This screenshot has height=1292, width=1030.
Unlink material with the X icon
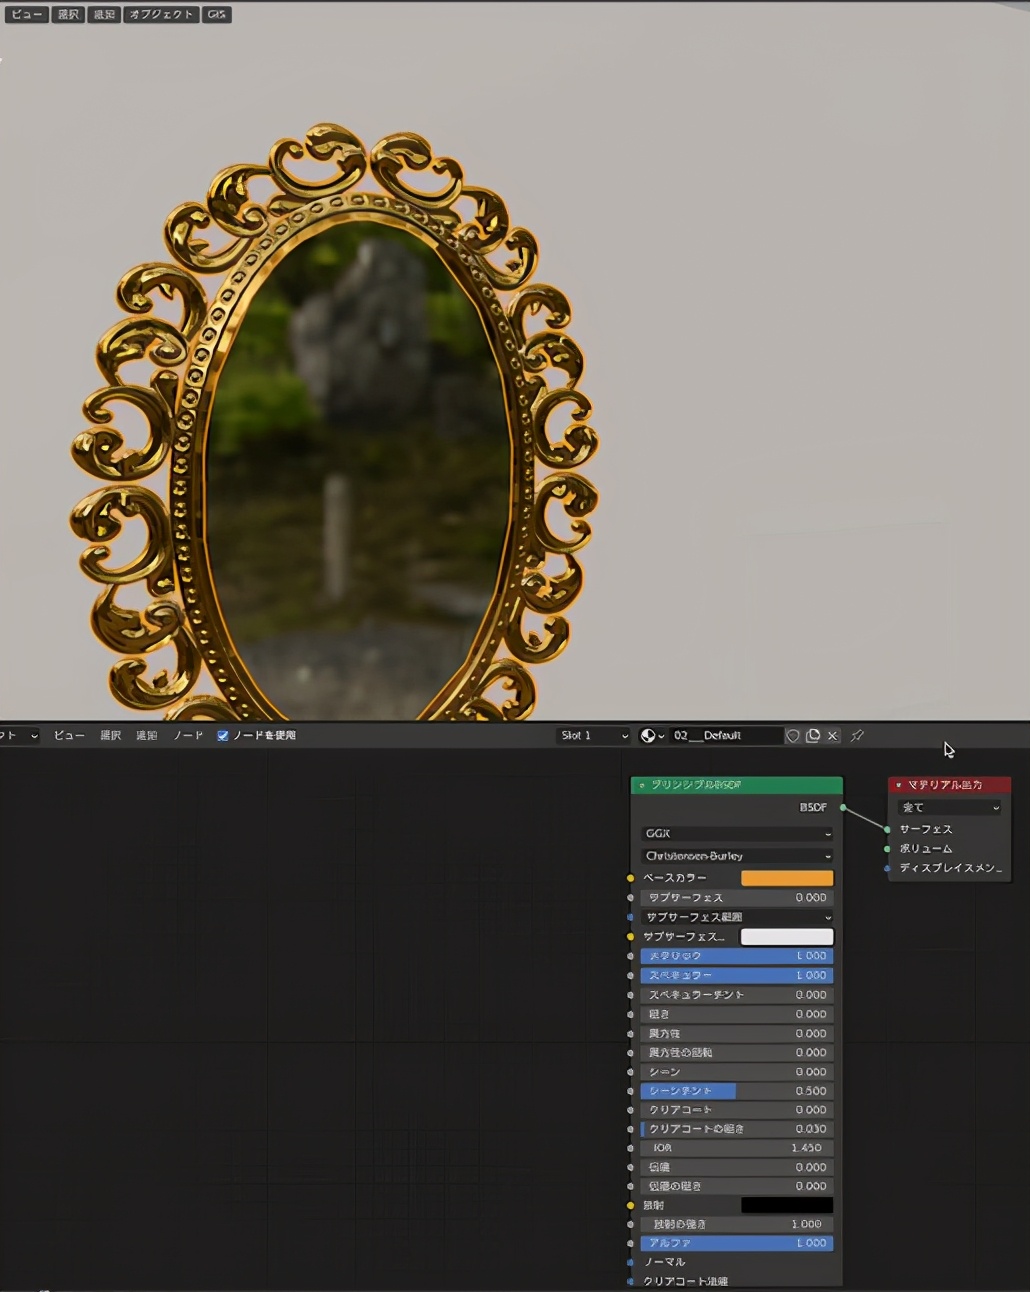point(832,736)
